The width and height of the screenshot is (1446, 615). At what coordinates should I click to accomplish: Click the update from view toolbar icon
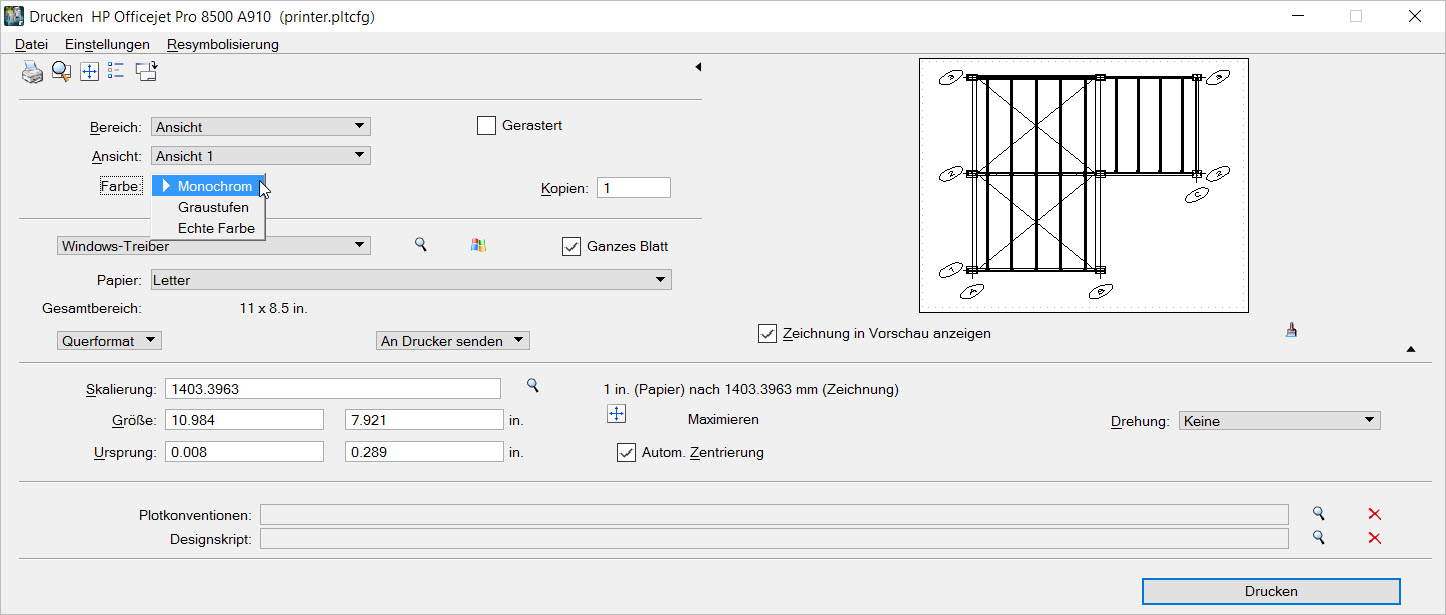click(x=147, y=71)
